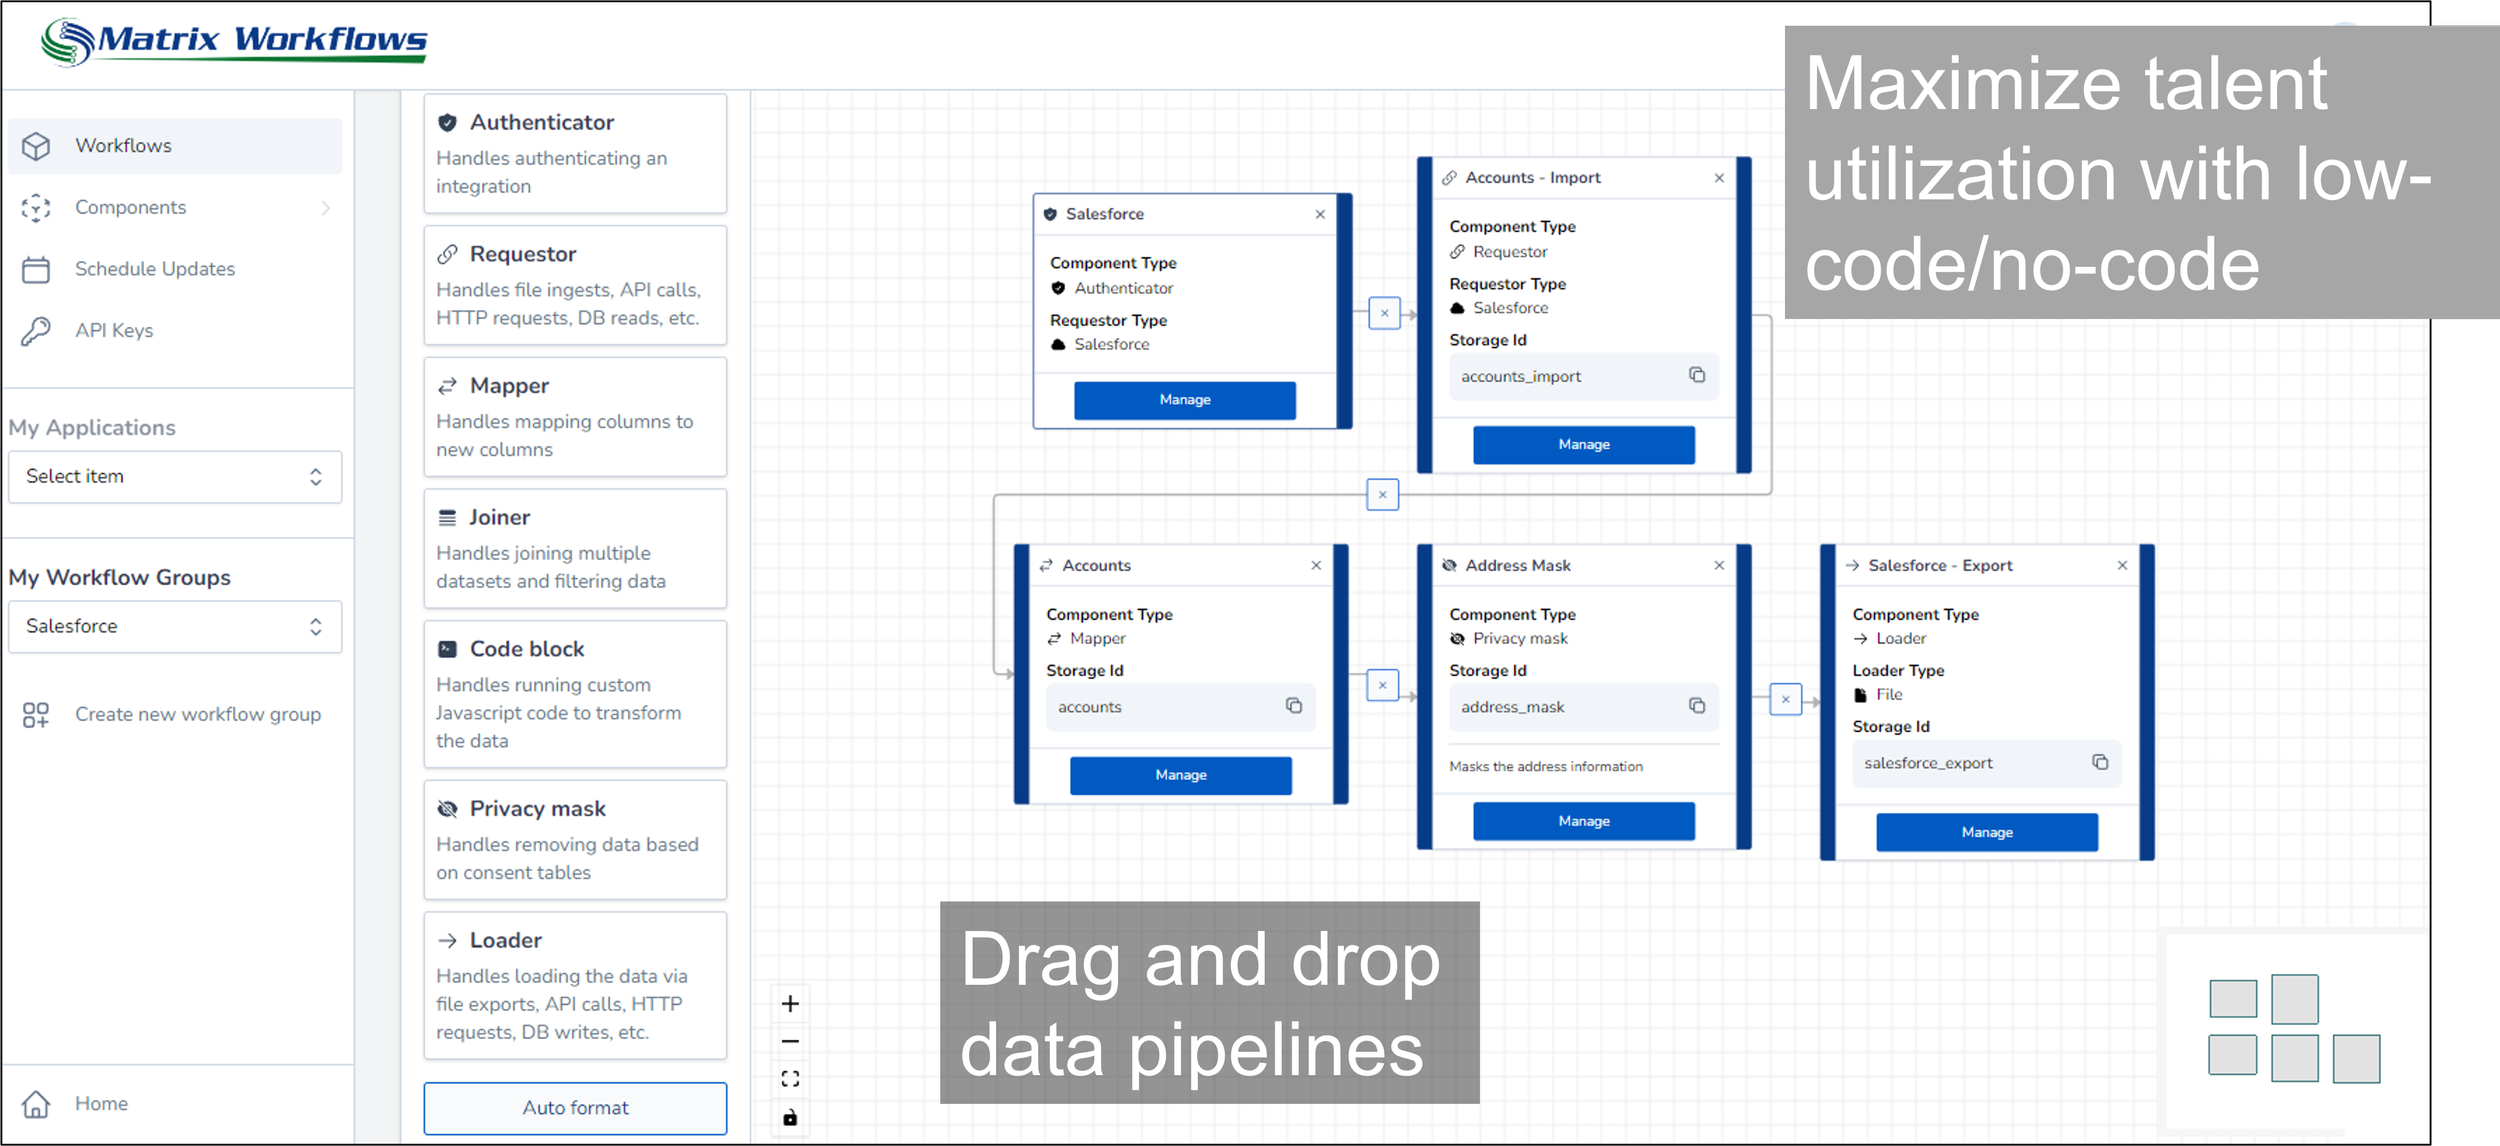Viewport: 2500px width, 1146px height.
Task: Click the minimap in canvas corner
Action: (x=2295, y=1030)
